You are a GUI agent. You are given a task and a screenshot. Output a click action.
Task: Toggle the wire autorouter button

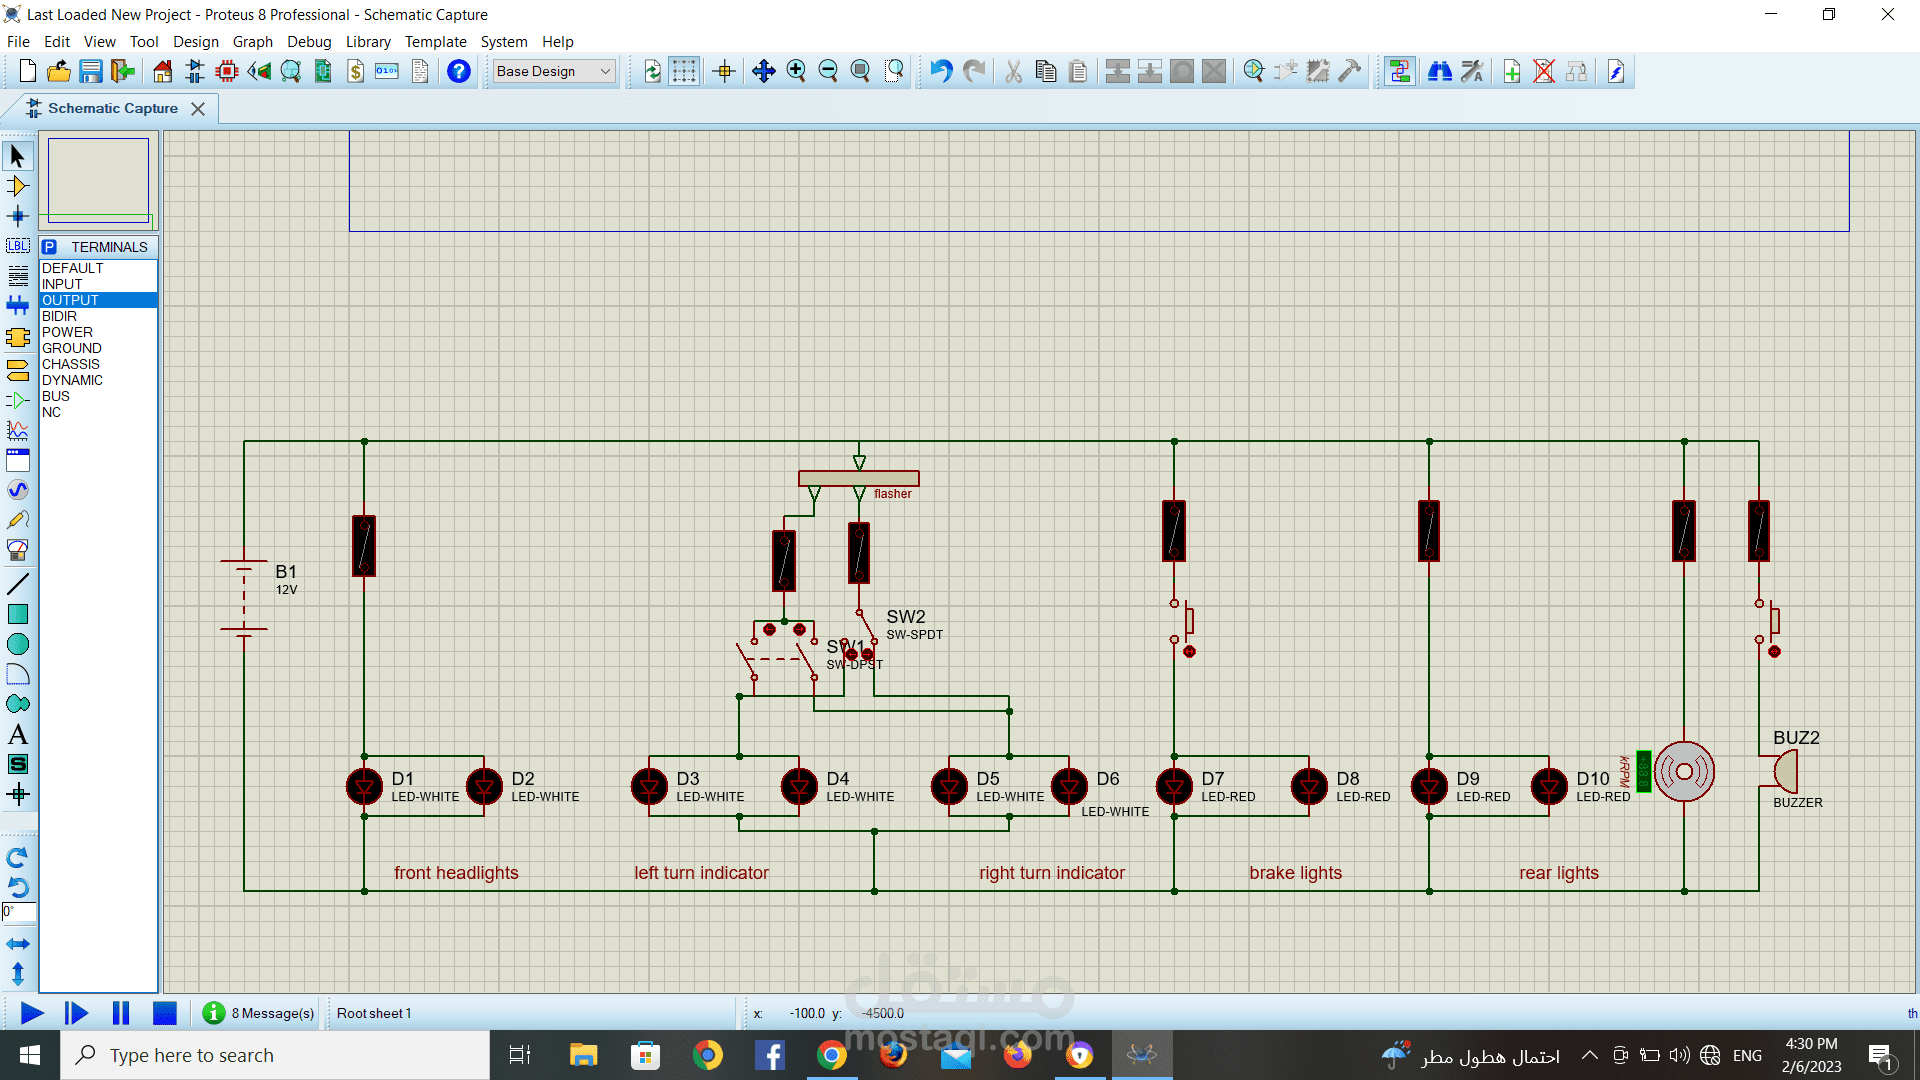coord(1400,71)
